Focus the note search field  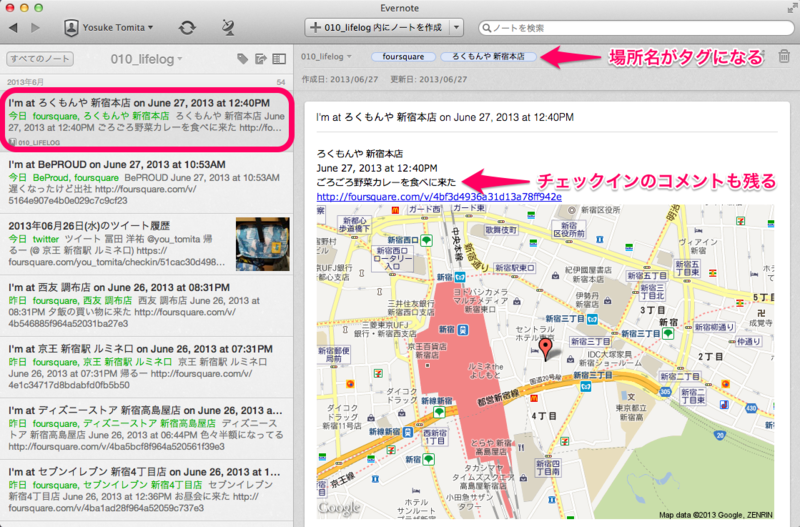(x=636, y=28)
